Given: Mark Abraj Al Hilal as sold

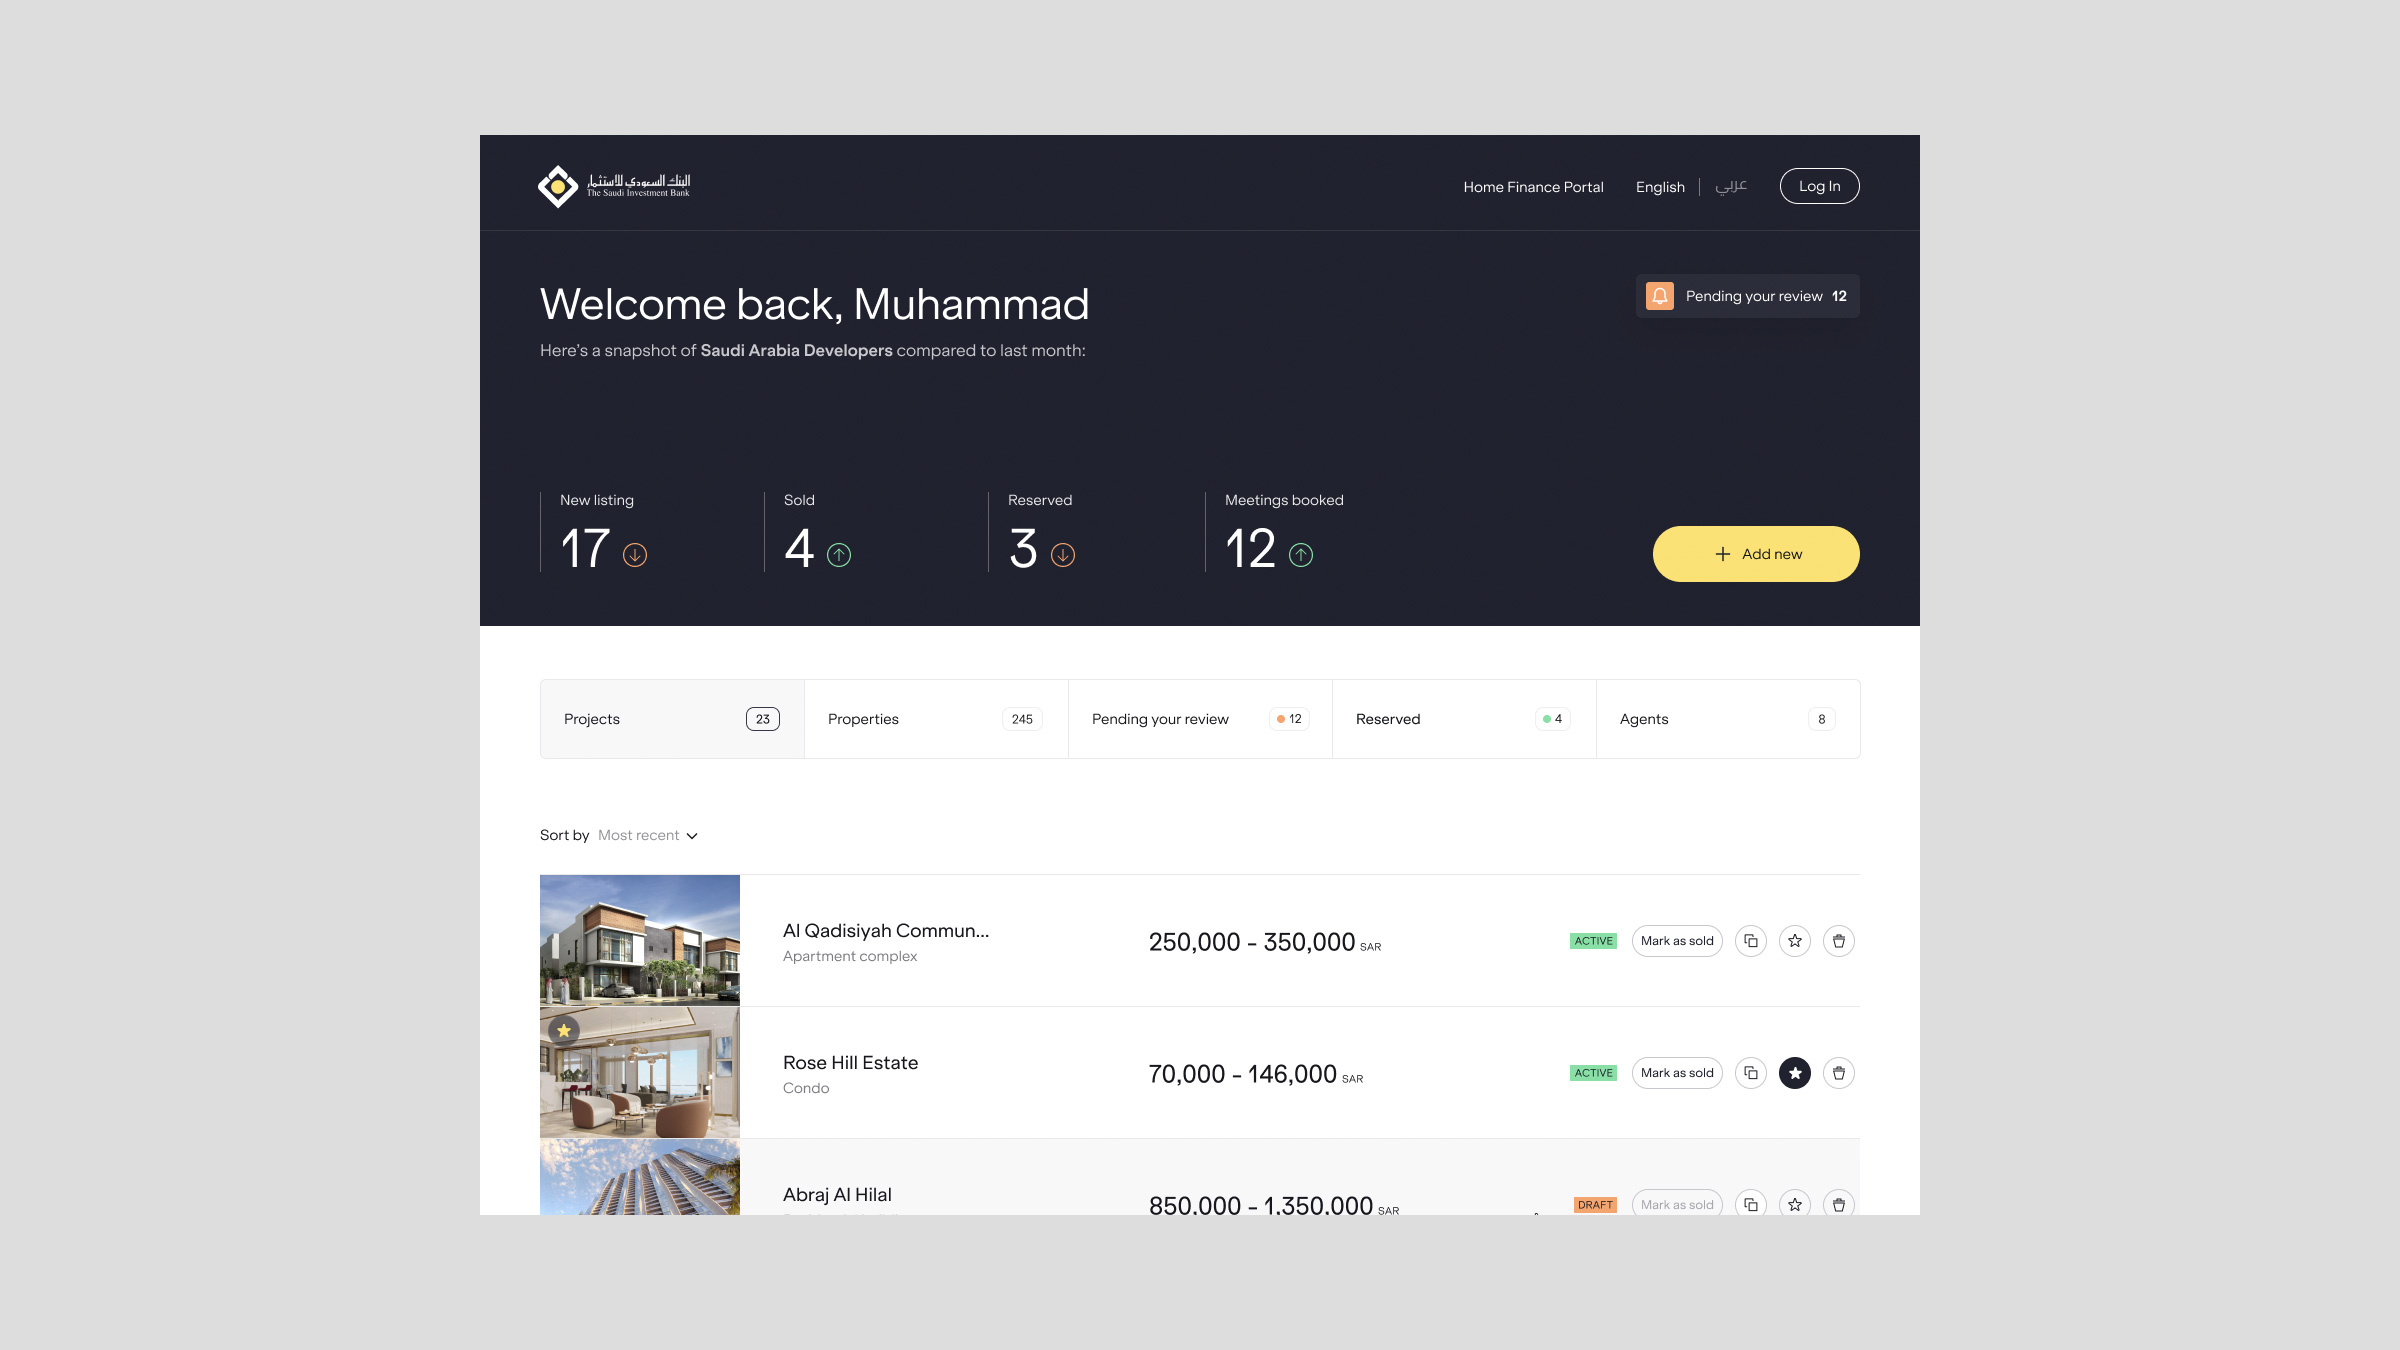Looking at the screenshot, I should pyautogui.click(x=1677, y=1203).
